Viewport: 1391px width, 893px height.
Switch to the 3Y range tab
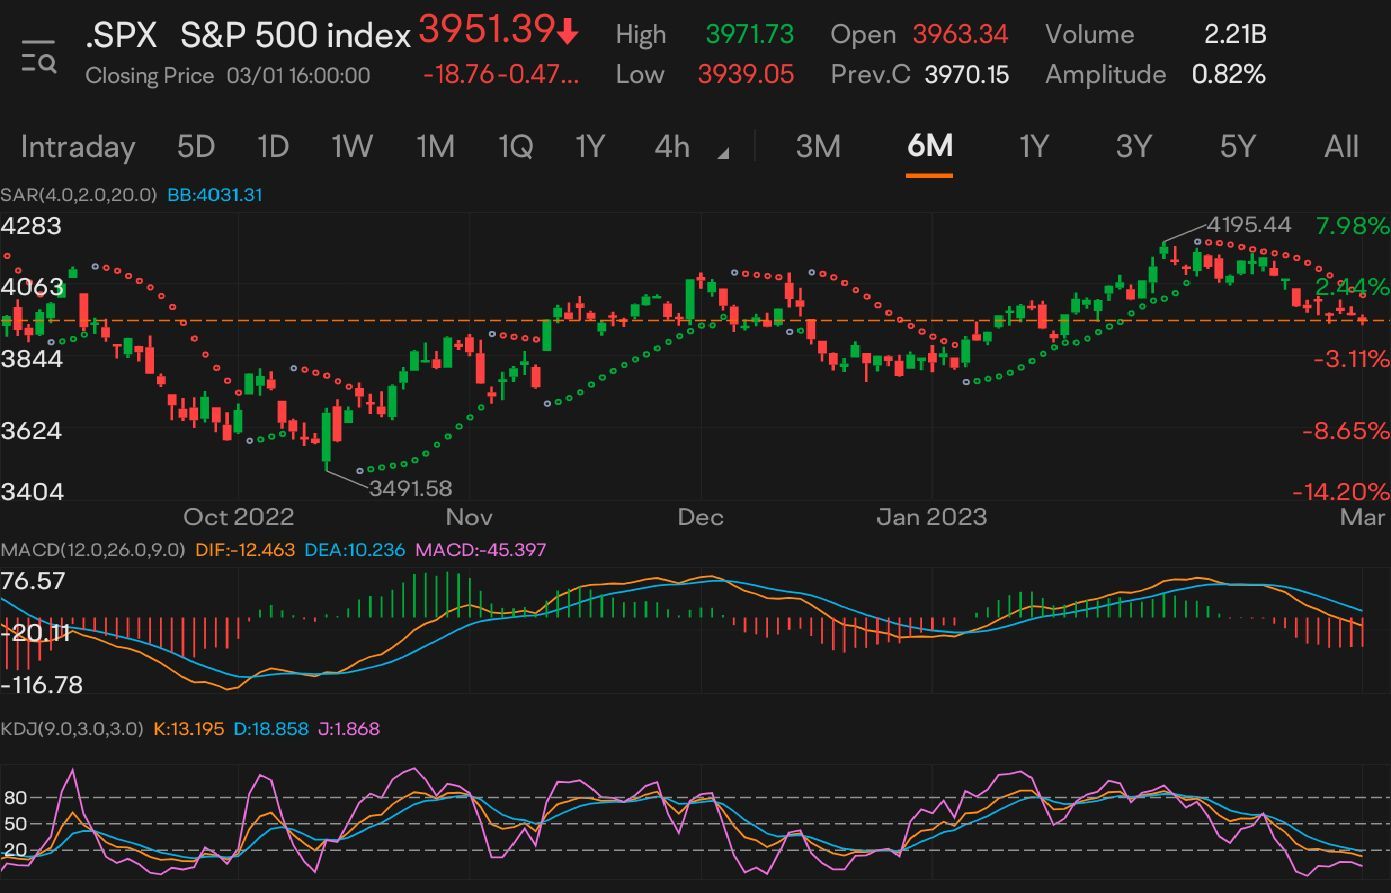pos(1133,147)
